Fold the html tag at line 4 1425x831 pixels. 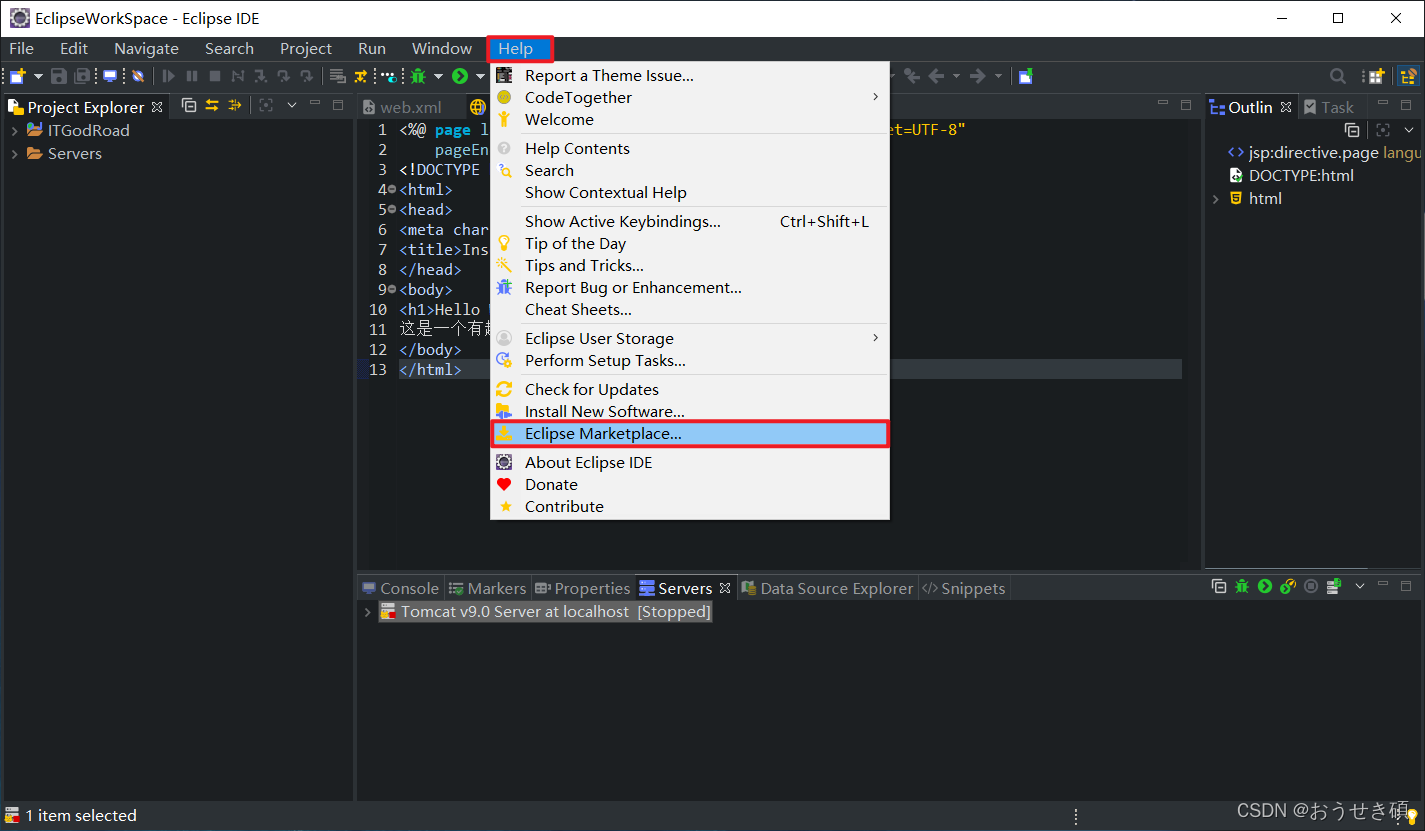click(392, 190)
